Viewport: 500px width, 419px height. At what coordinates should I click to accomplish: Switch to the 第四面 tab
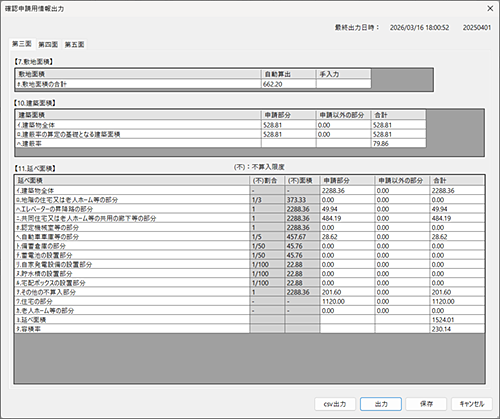pos(48,44)
